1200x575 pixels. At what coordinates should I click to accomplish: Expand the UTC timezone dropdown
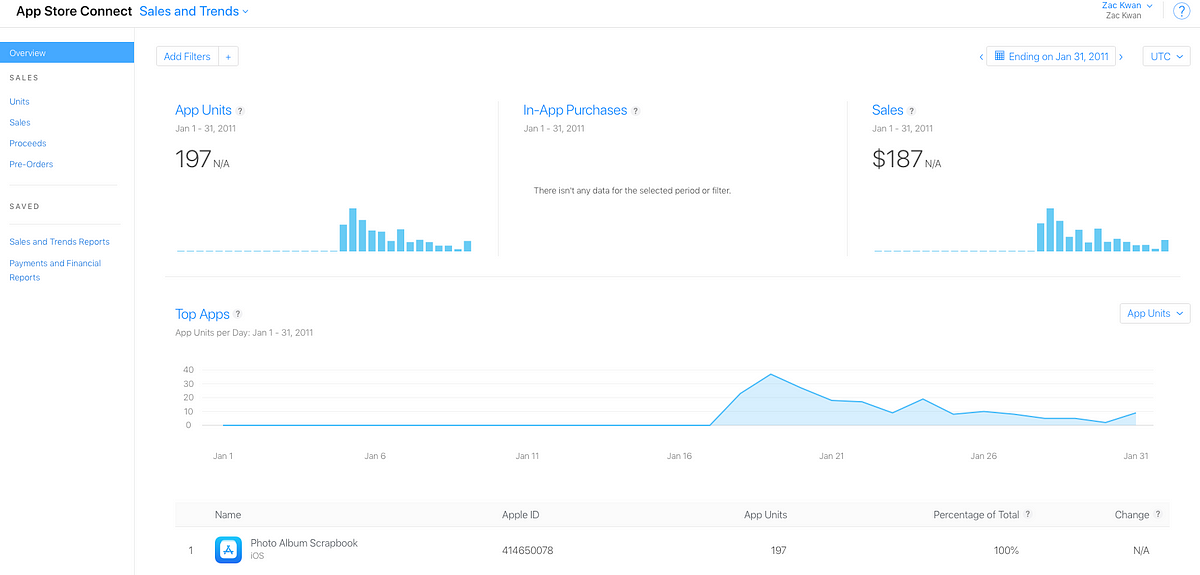coord(1166,57)
